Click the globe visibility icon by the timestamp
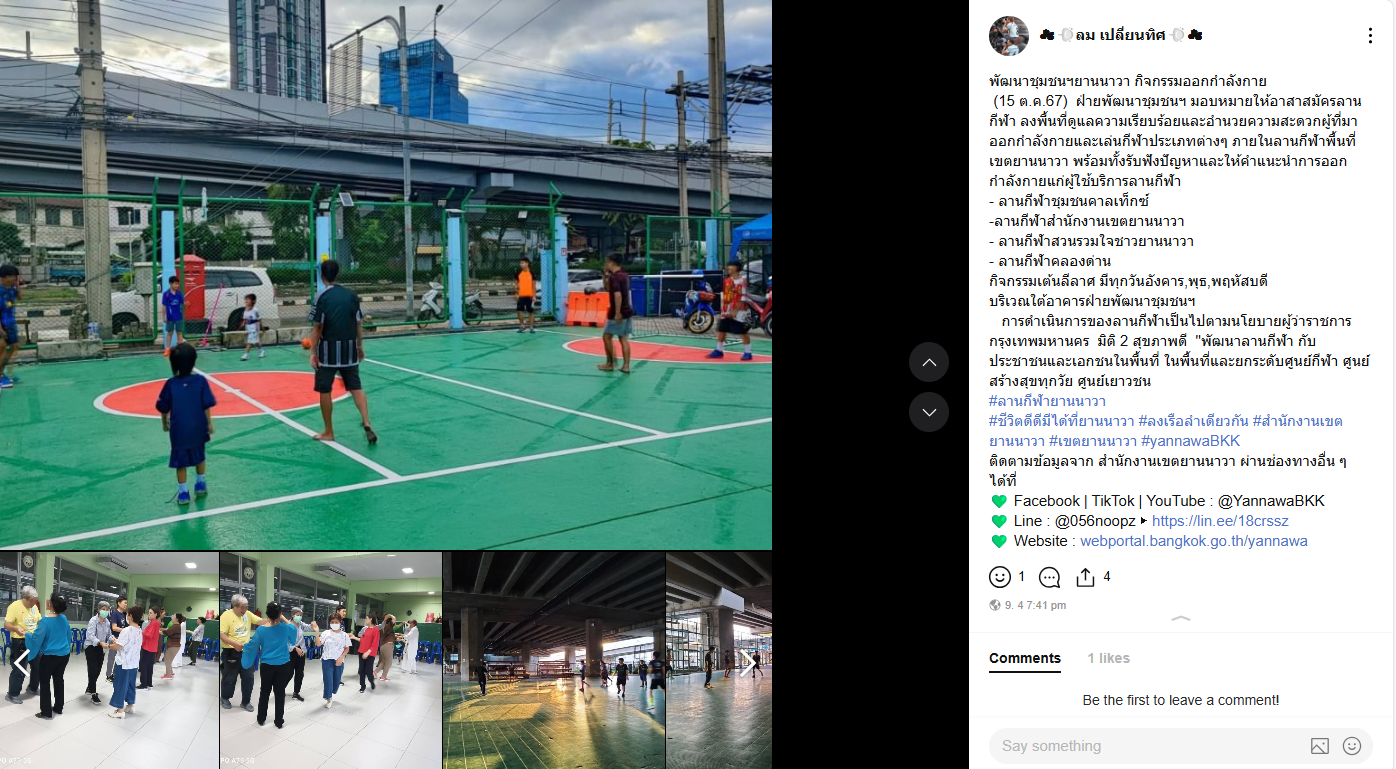The height and width of the screenshot is (769, 1396). [x=995, y=605]
